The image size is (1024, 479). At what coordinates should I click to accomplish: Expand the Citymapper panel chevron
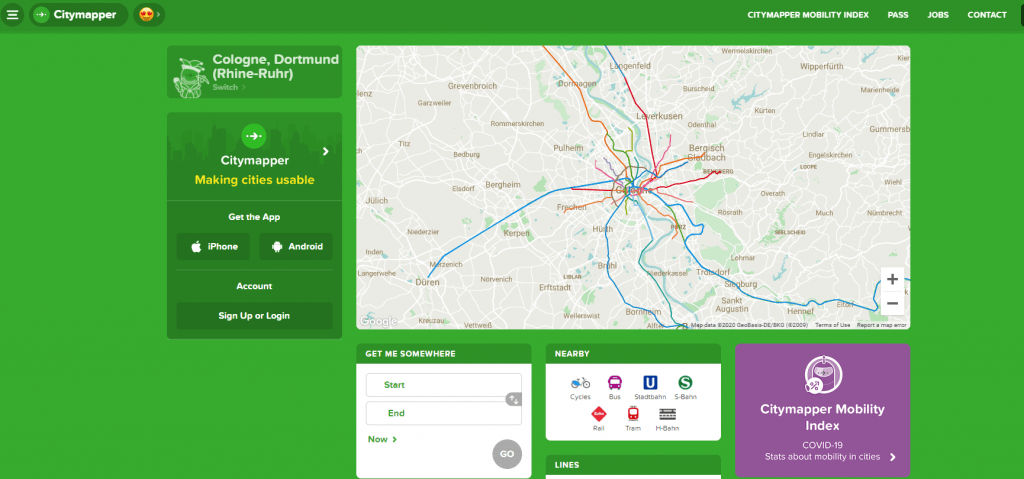pos(325,152)
